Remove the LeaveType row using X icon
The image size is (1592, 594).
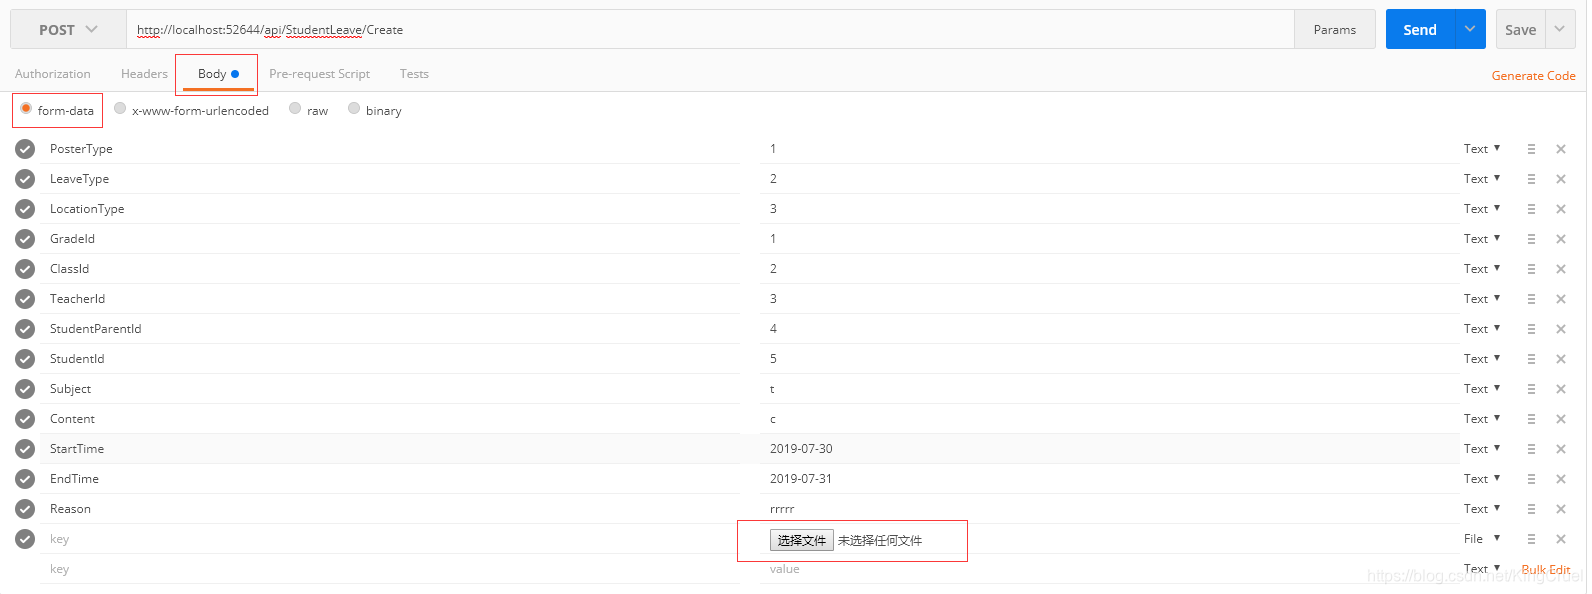1560,179
